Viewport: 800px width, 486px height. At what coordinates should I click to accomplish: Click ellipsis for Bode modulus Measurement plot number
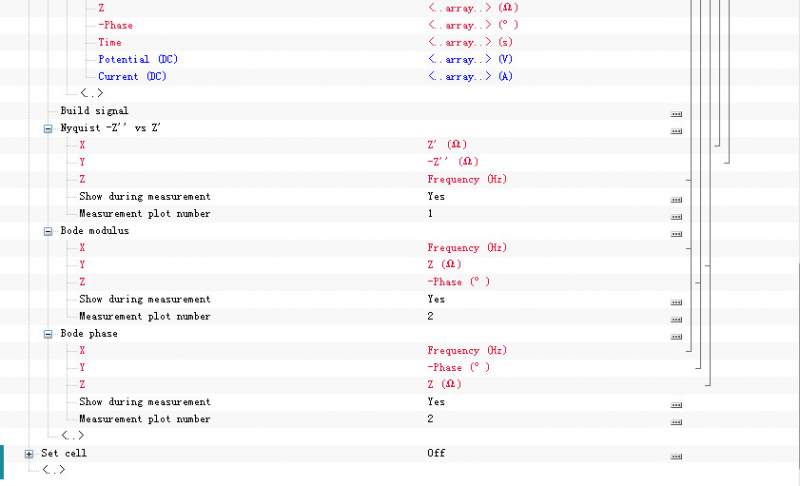click(676, 318)
